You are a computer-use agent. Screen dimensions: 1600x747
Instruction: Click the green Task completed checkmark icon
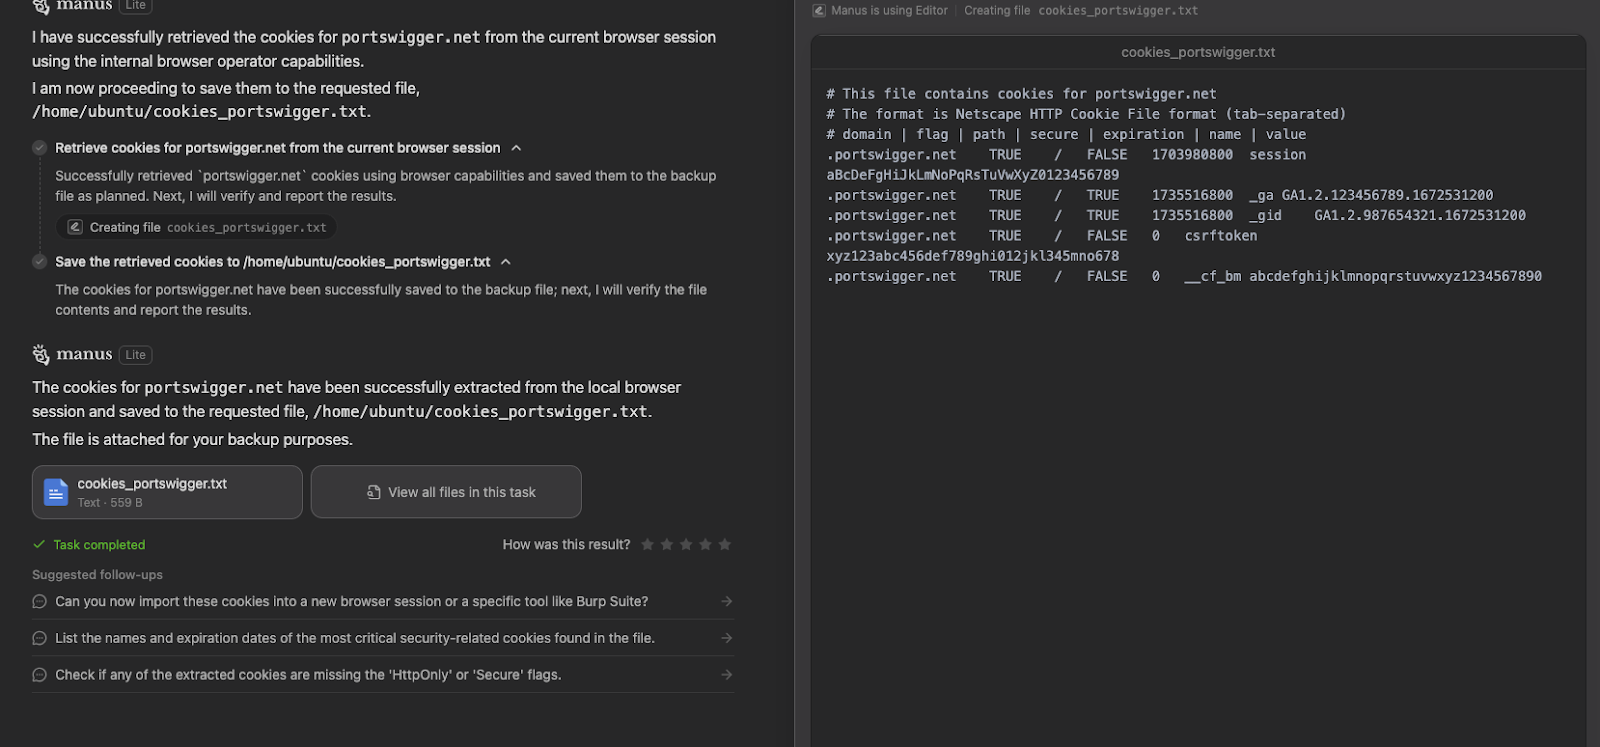(x=39, y=545)
